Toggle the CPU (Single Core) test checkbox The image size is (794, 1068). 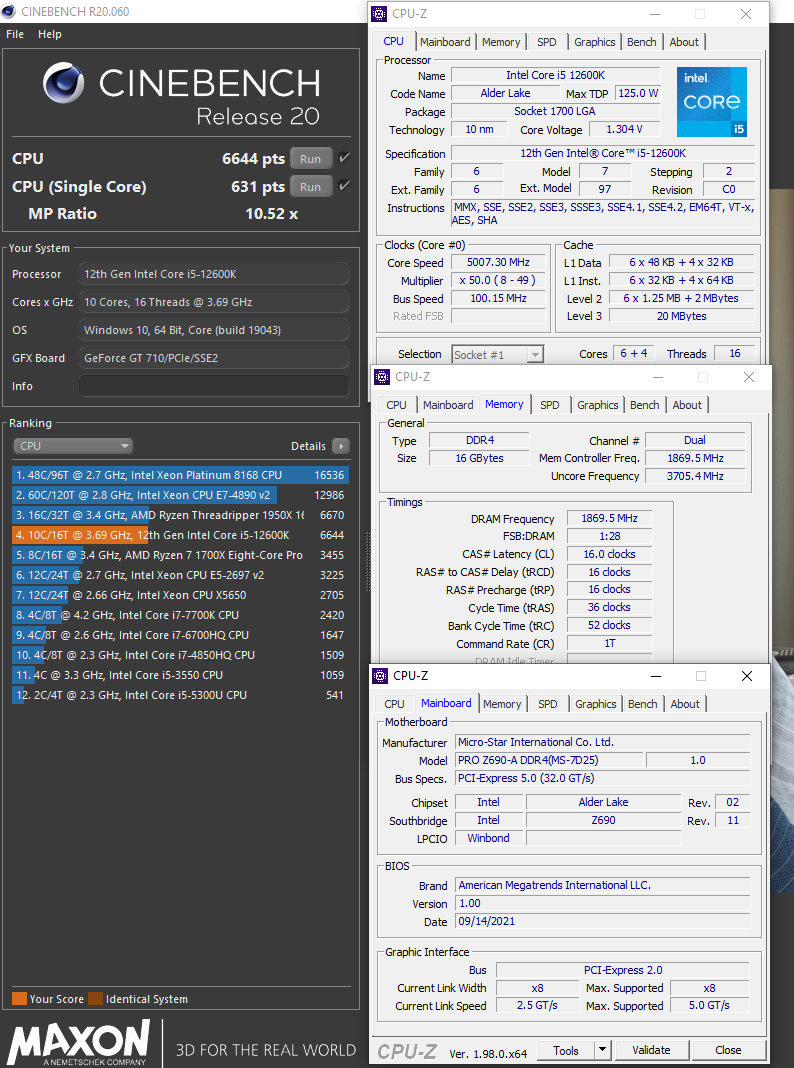click(x=345, y=186)
